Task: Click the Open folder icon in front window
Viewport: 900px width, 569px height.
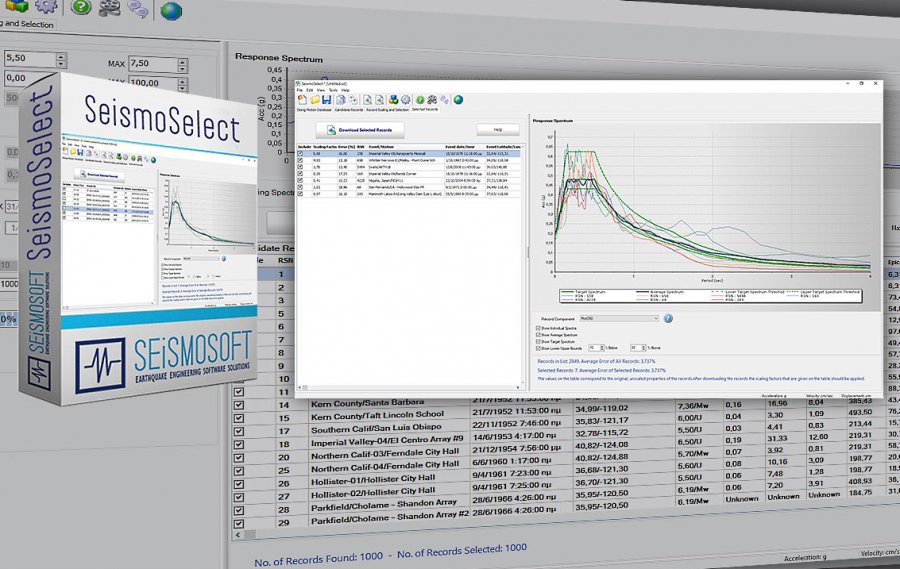Action: (x=315, y=99)
